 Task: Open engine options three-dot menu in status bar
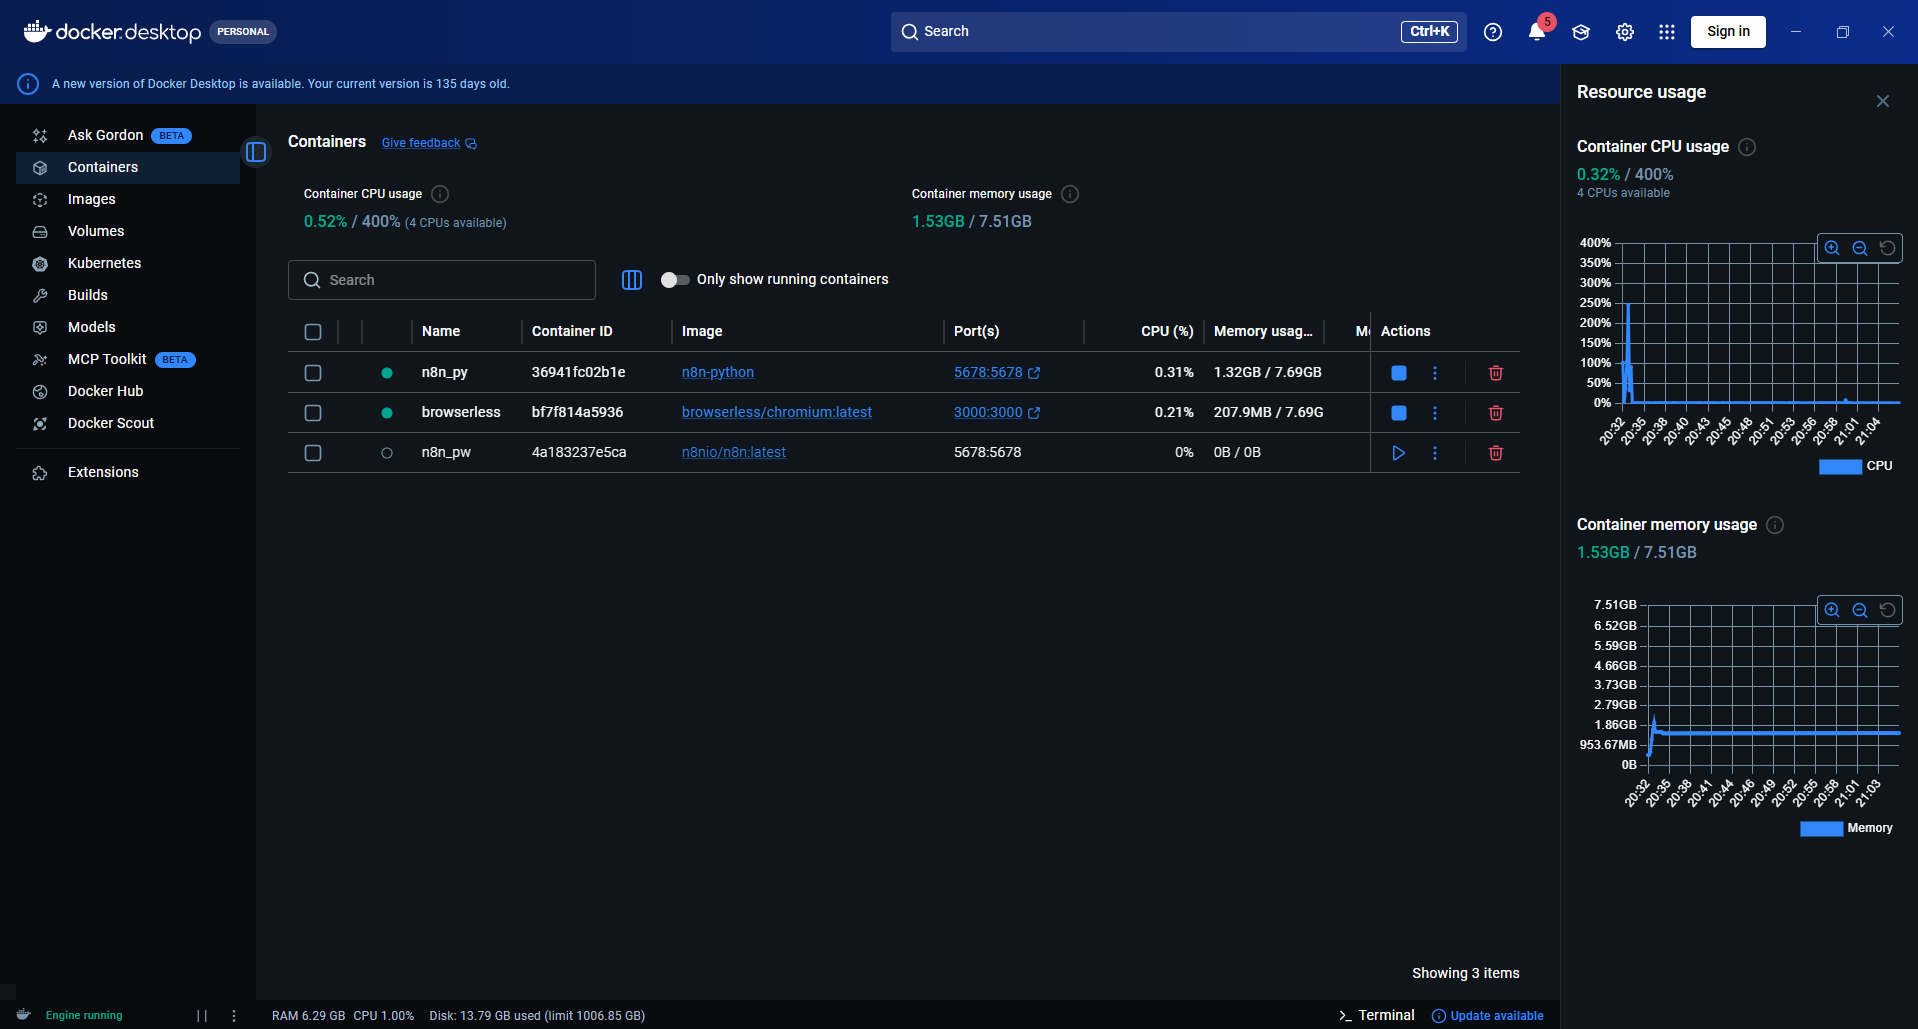pos(234,1016)
